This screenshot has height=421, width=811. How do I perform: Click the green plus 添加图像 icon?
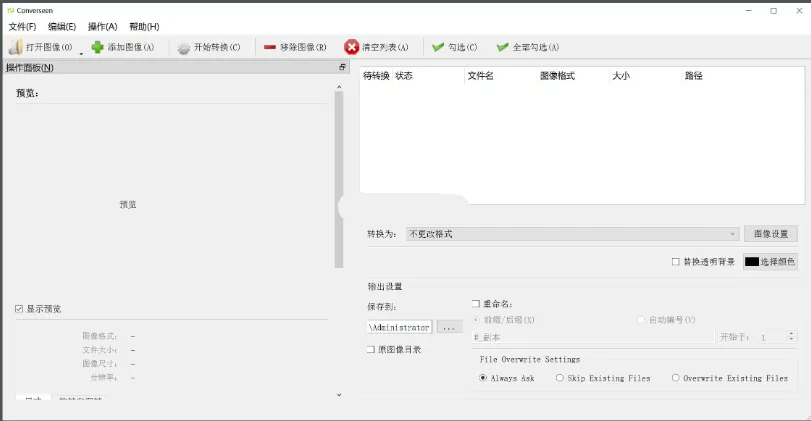(x=97, y=47)
